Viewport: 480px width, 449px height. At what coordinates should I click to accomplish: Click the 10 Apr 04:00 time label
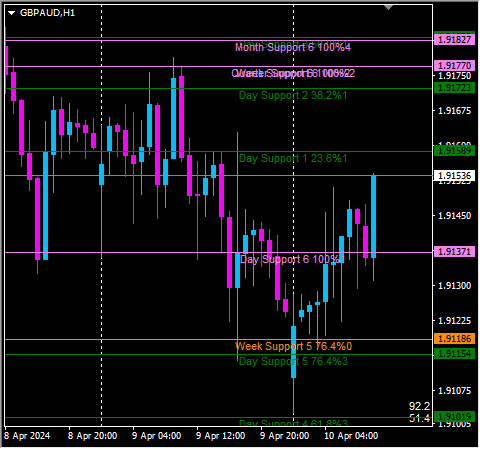point(351,436)
